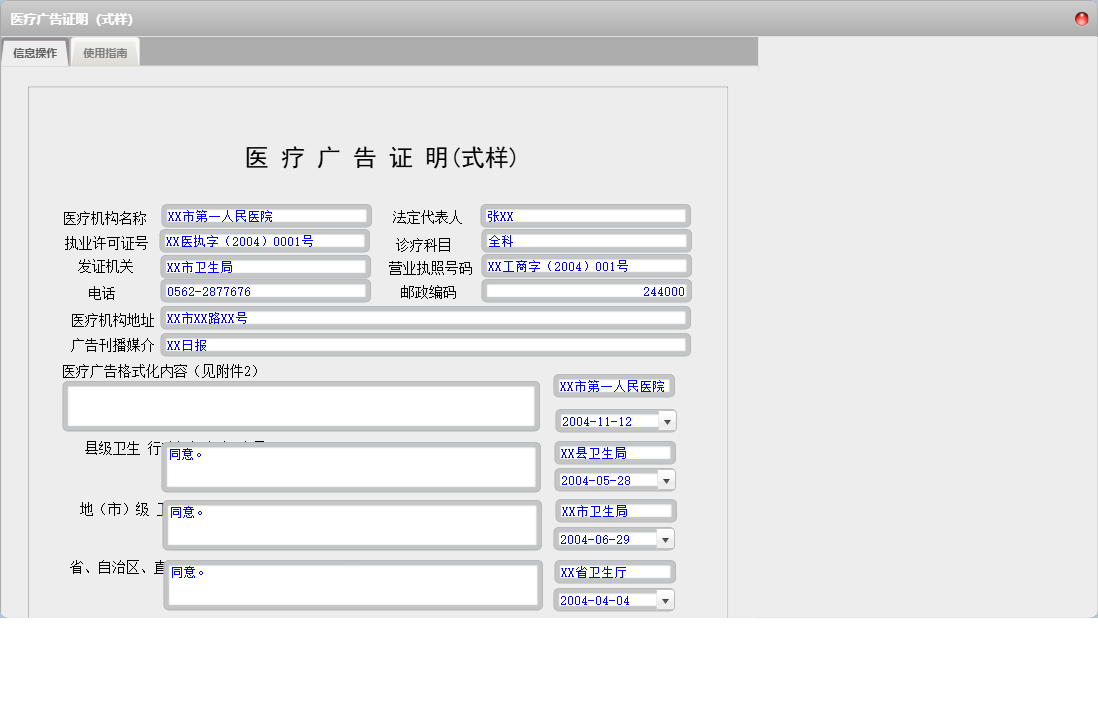This screenshot has height=712, width=1098.
Task: Select the 法定代表人 field containing 张XX
Action: tap(585, 216)
